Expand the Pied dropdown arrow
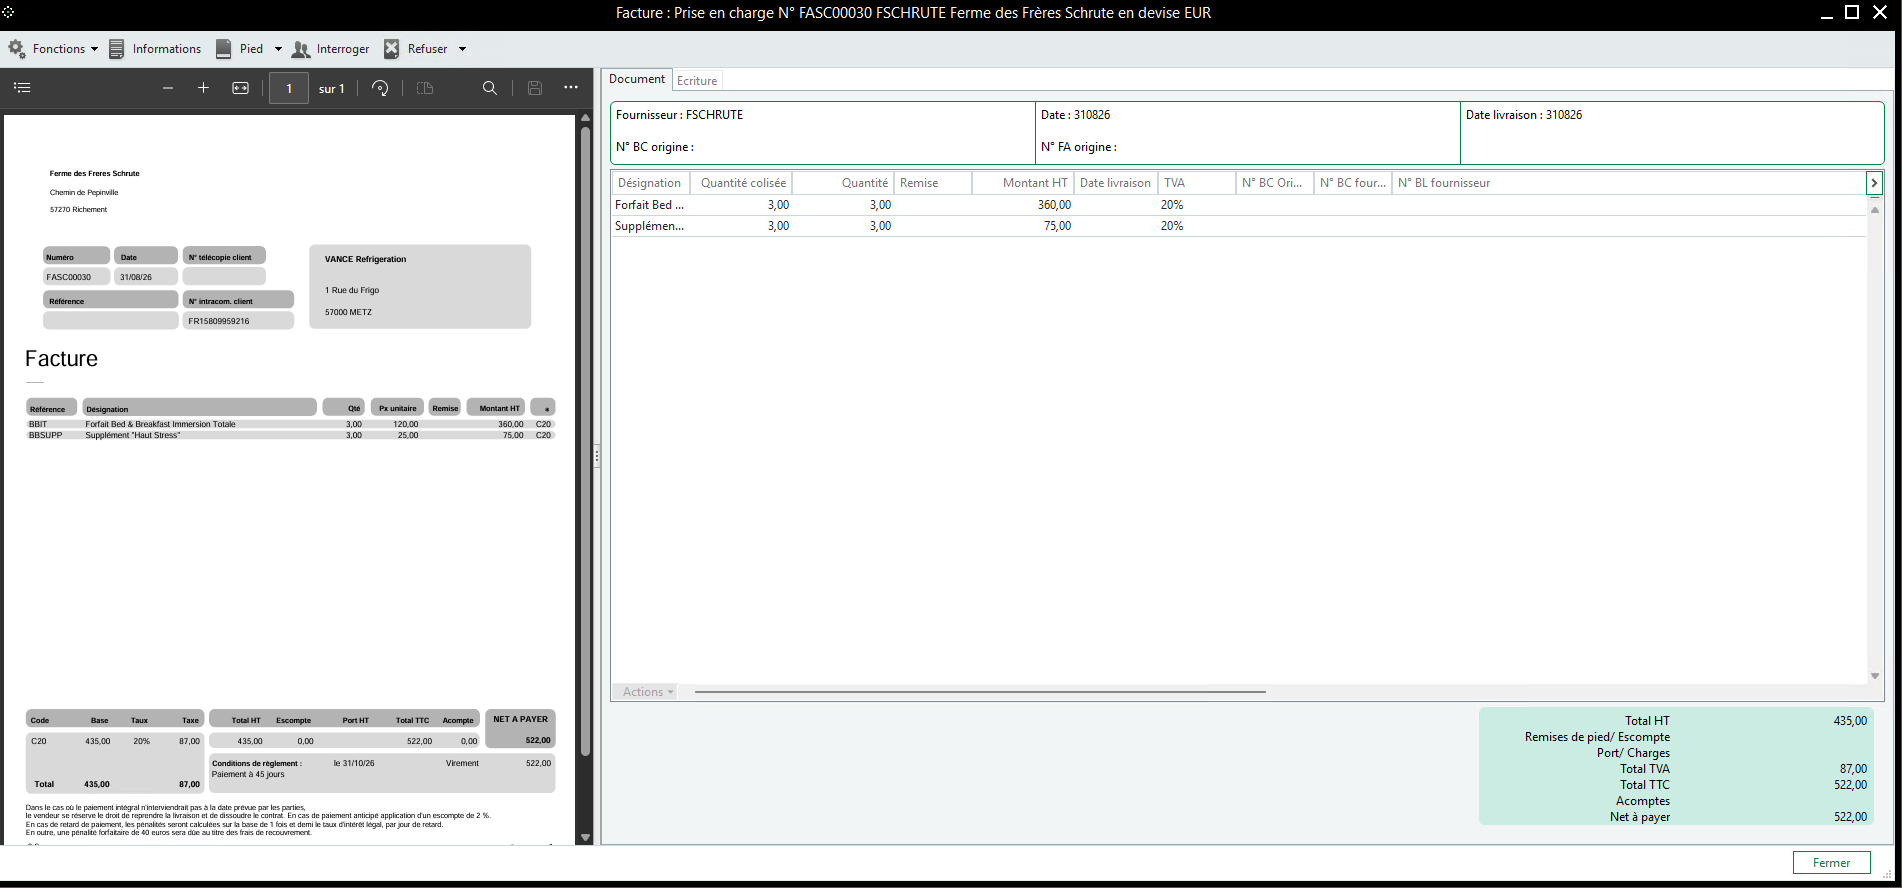The image size is (1902, 888). point(278,49)
